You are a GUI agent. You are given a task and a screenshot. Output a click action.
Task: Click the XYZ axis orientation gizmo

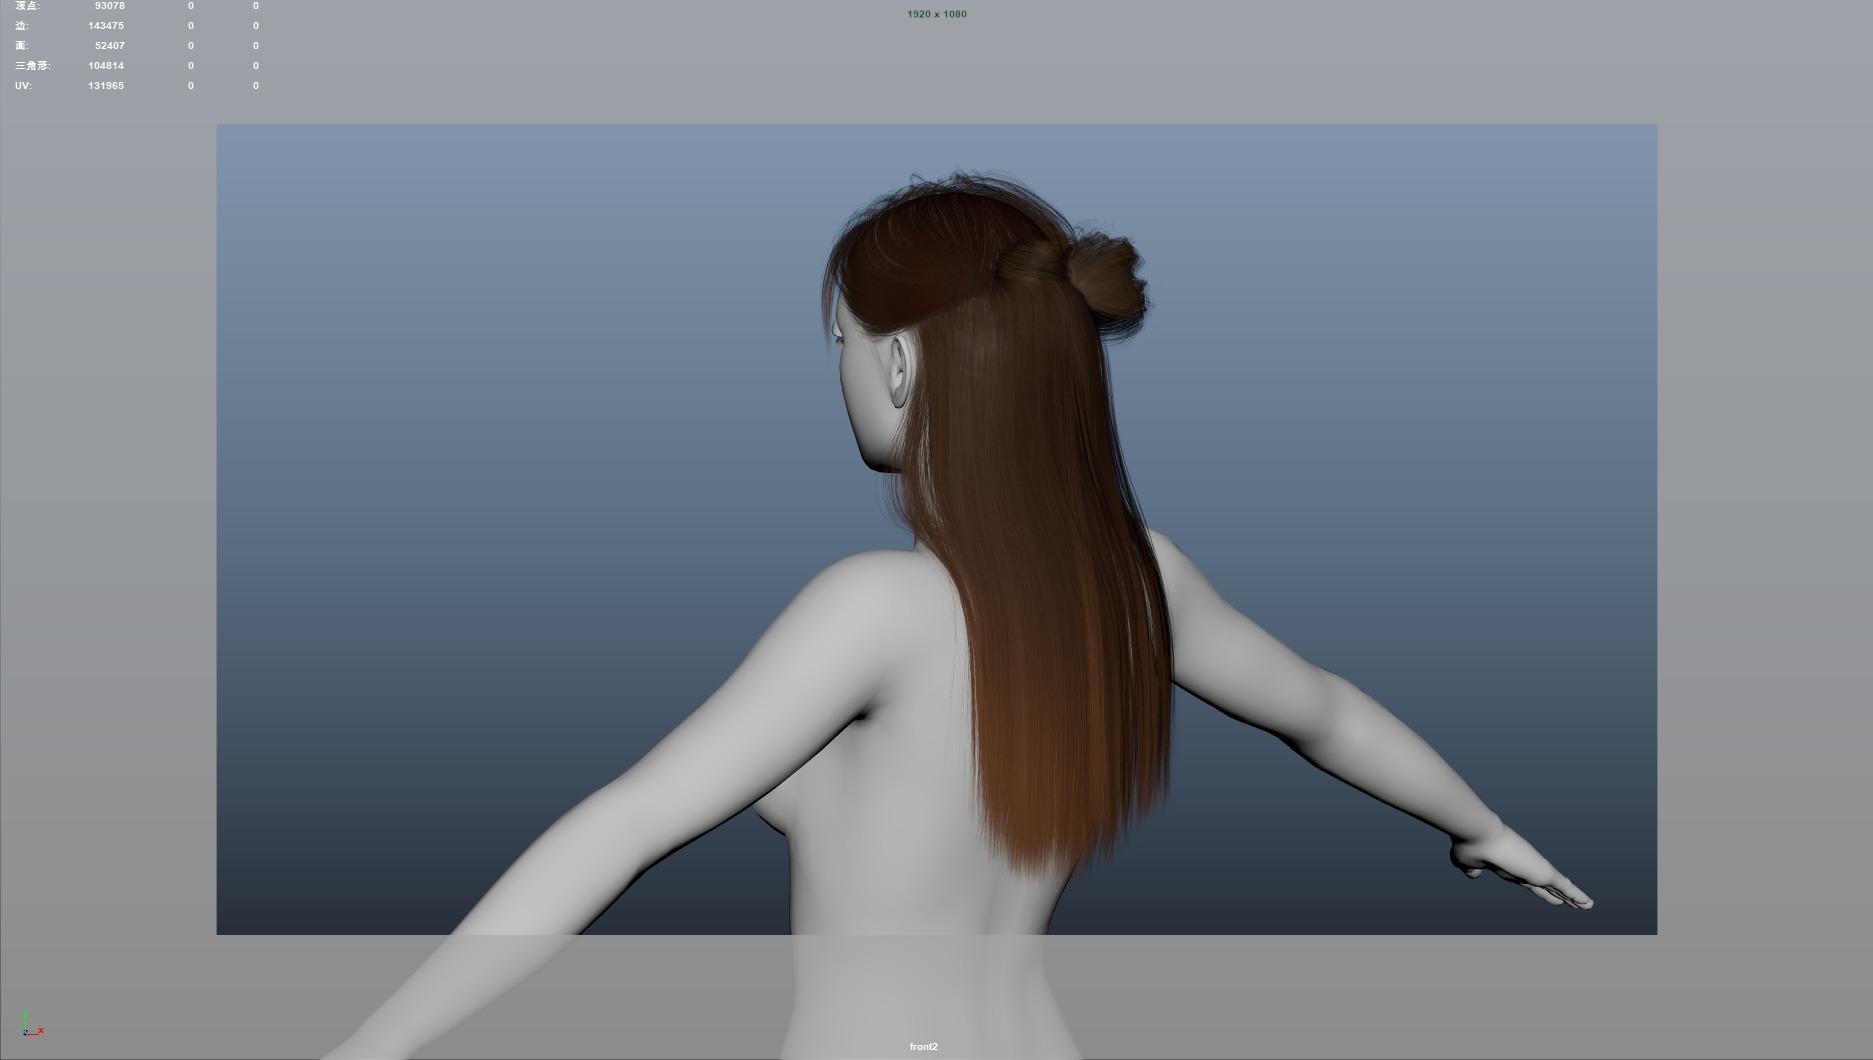point(31,1024)
